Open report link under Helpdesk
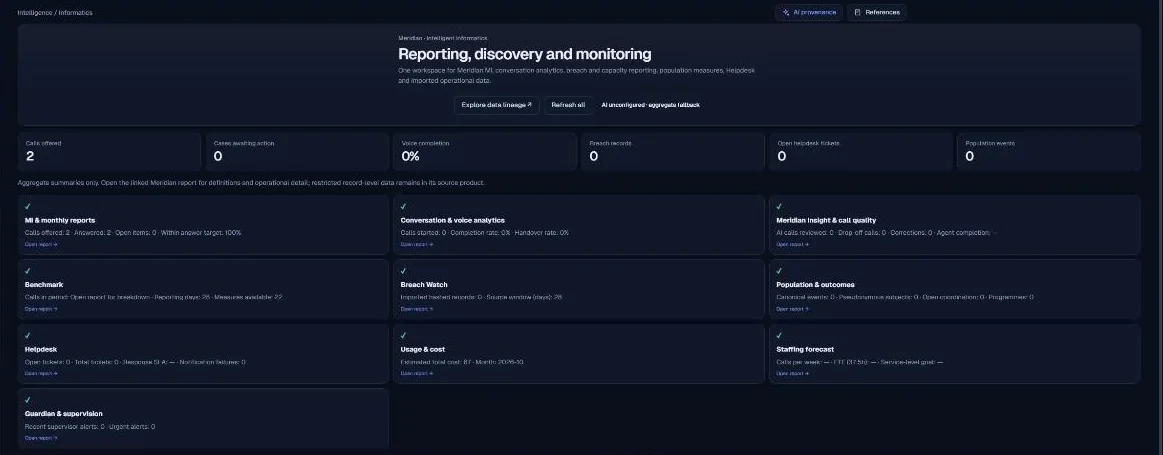Viewport: 1163px width, 455px height. [41, 373]
